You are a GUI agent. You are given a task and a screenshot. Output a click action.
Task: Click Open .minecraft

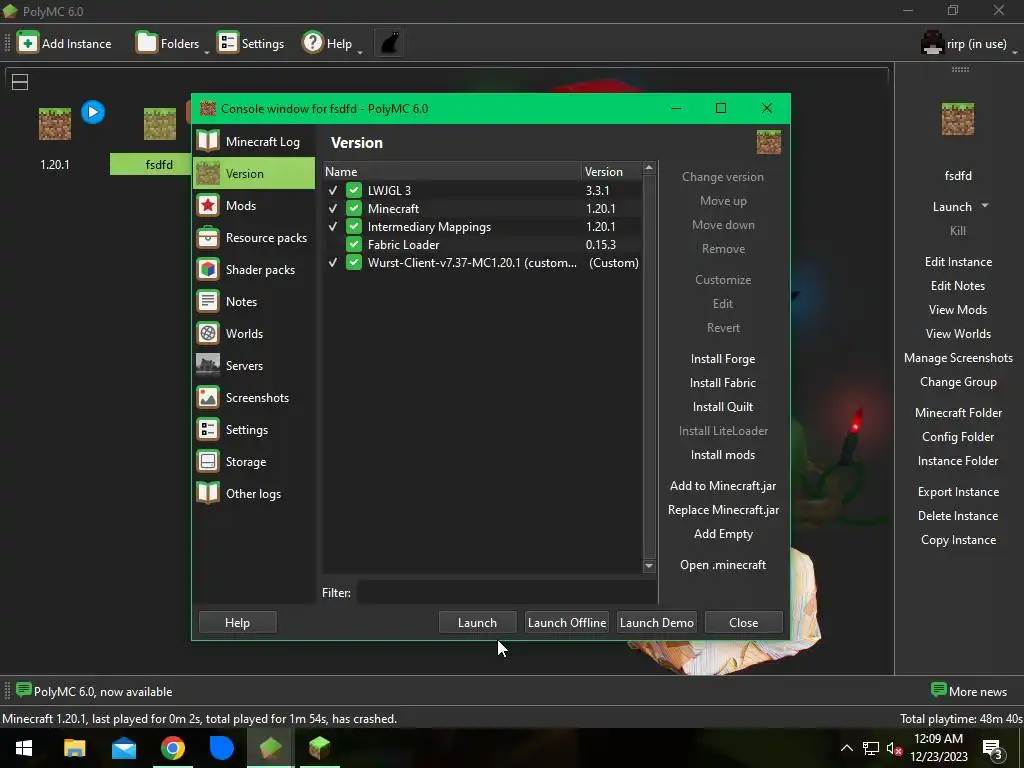pos(723,565)
